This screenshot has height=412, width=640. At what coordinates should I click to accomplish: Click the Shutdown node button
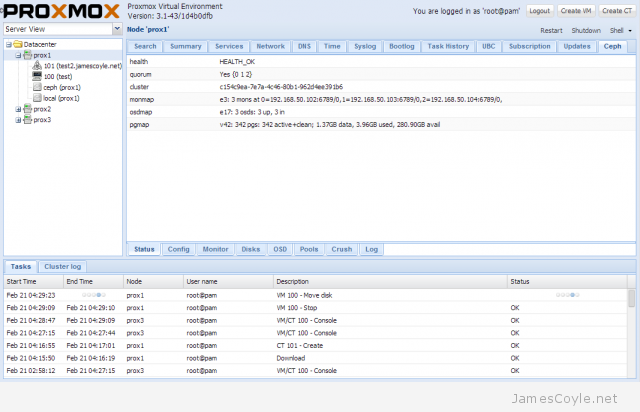(x=586, y=31)
